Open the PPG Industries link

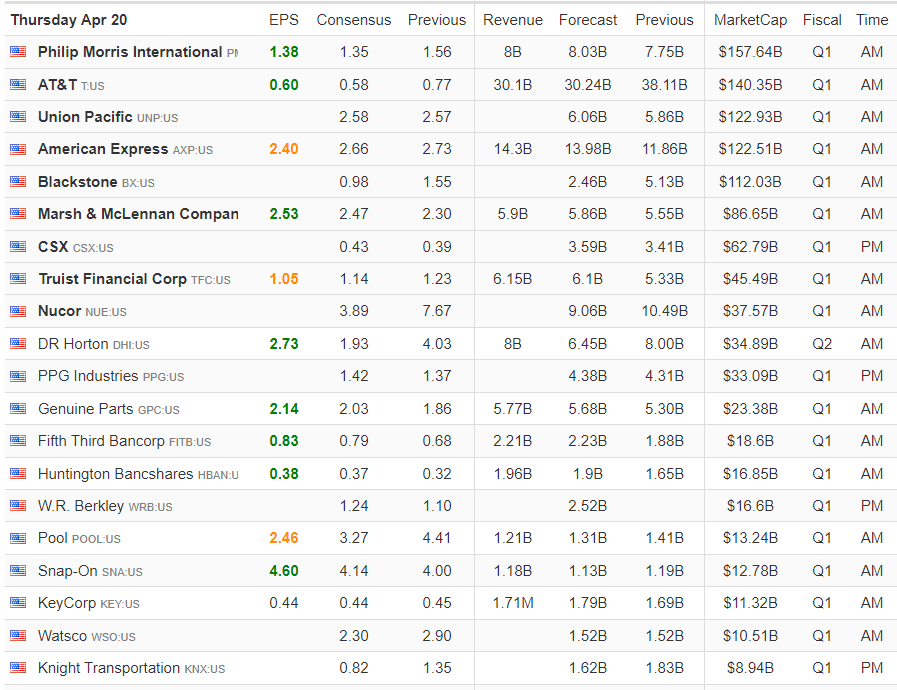pyautogui.click(x=88, y=376)
